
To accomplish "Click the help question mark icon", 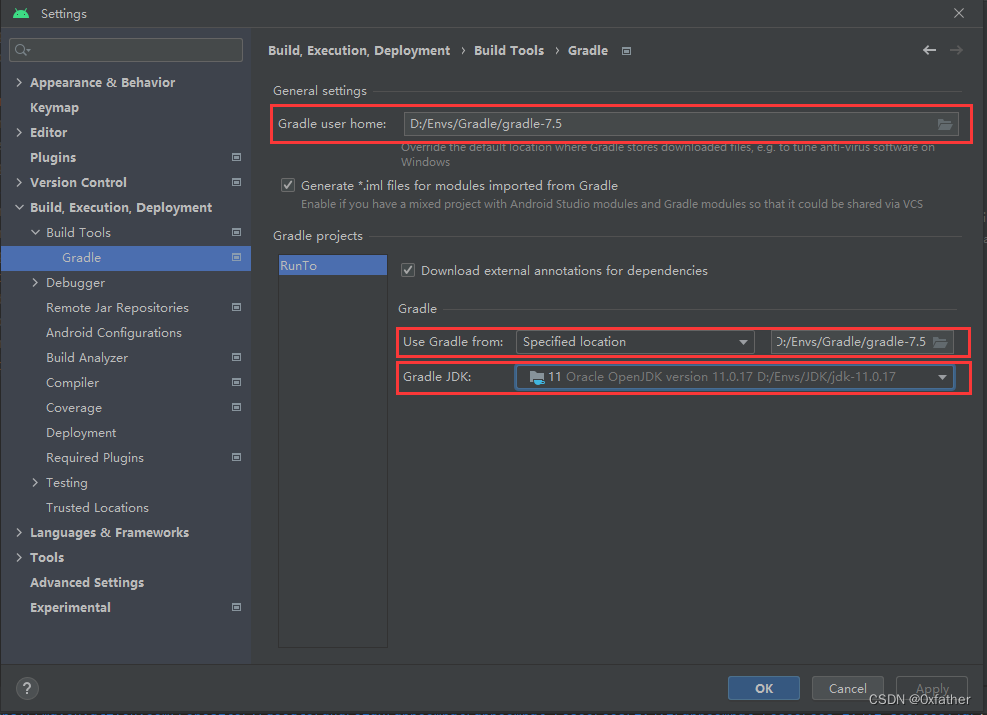I will [x=27, y=688].
